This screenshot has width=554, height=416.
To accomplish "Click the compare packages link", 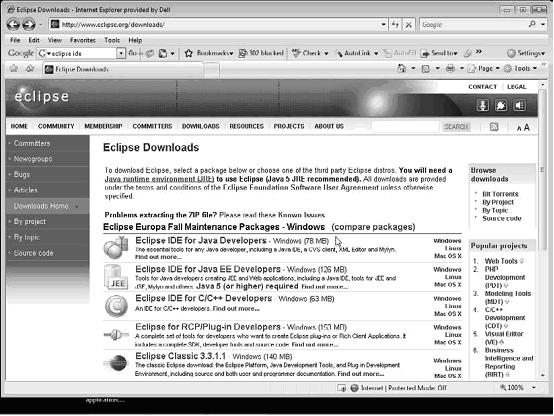I will [x=373, y=227].
